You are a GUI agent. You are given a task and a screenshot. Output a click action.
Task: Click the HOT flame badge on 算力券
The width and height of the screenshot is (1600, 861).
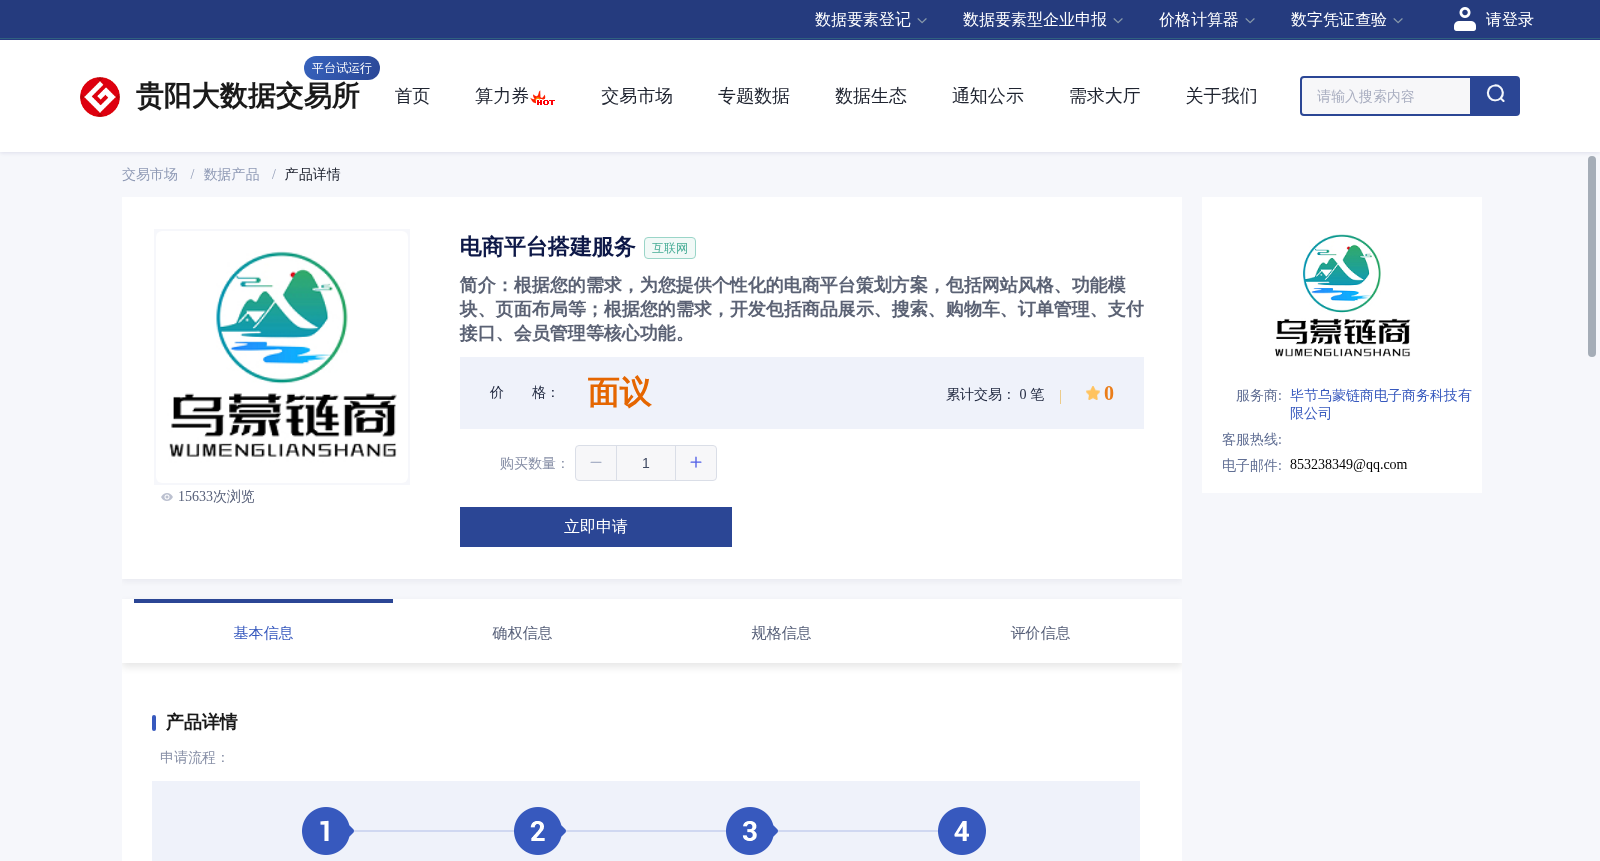click(x=543, y=98)
